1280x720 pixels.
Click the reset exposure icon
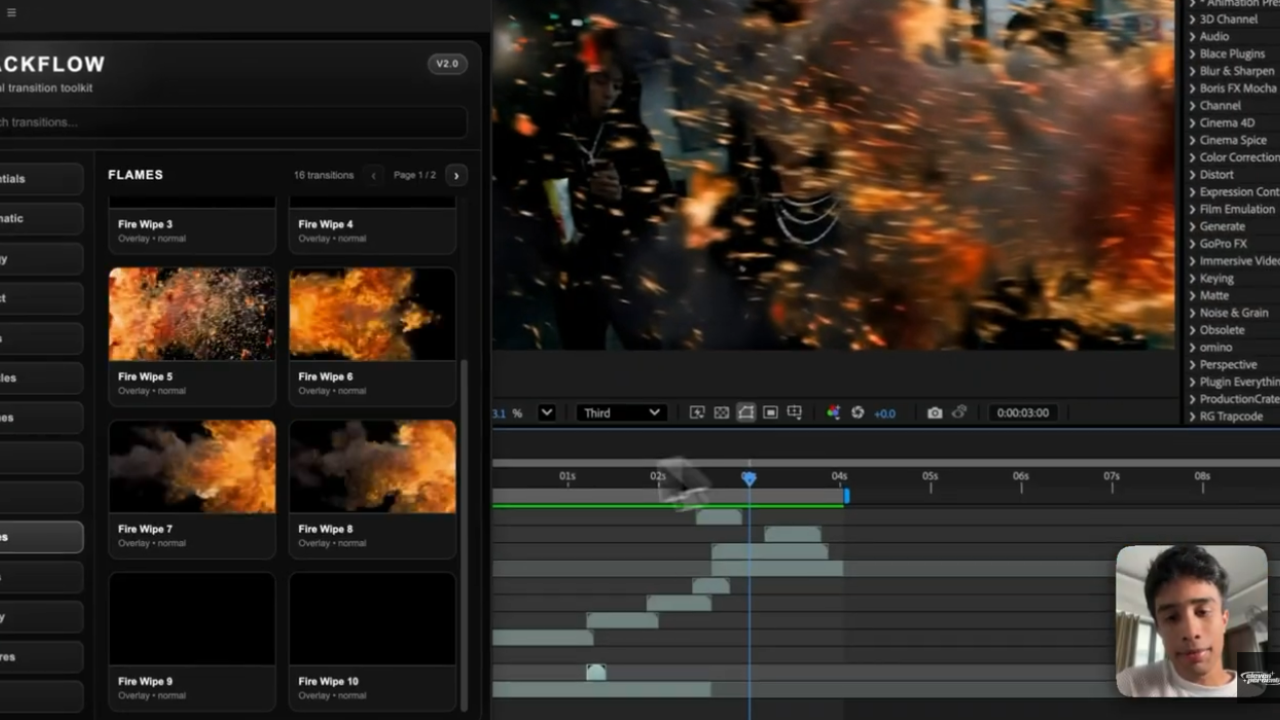pos(857,412)
